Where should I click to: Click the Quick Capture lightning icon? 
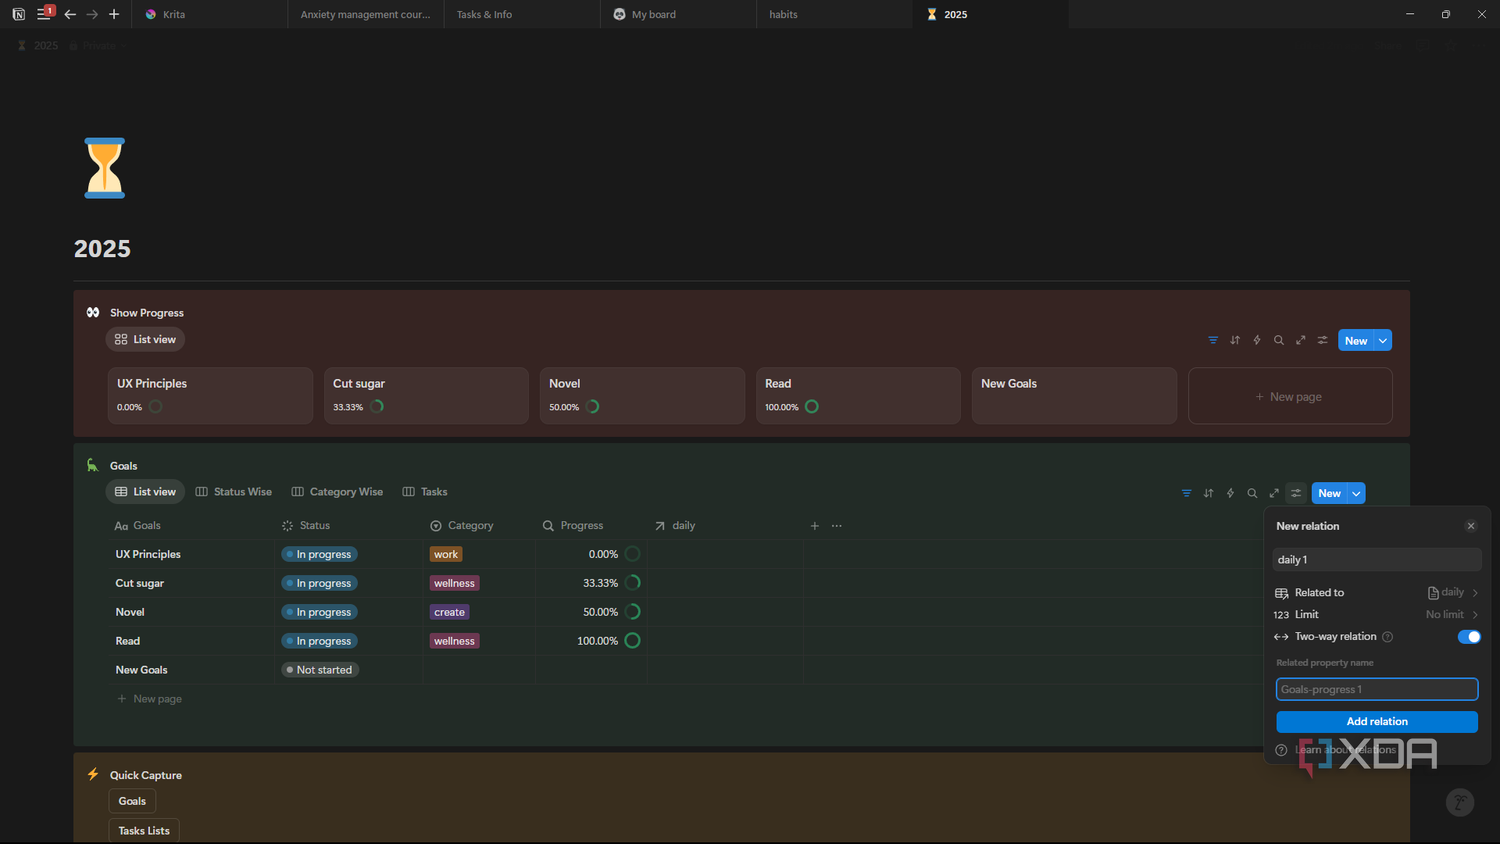tap(93, 774)
